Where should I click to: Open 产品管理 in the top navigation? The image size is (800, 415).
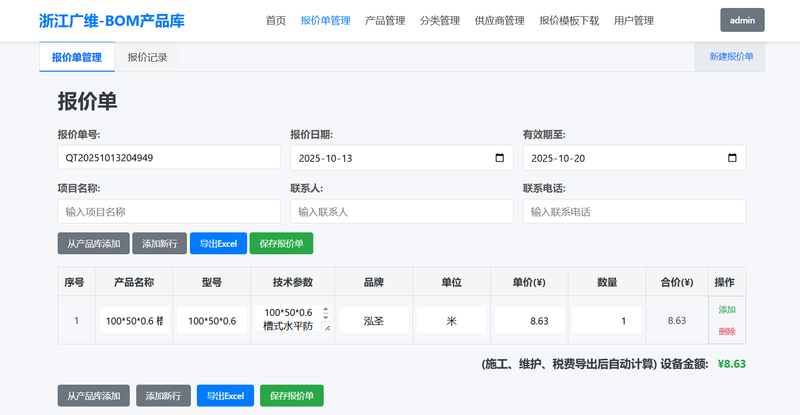click(x=385, y=20)
